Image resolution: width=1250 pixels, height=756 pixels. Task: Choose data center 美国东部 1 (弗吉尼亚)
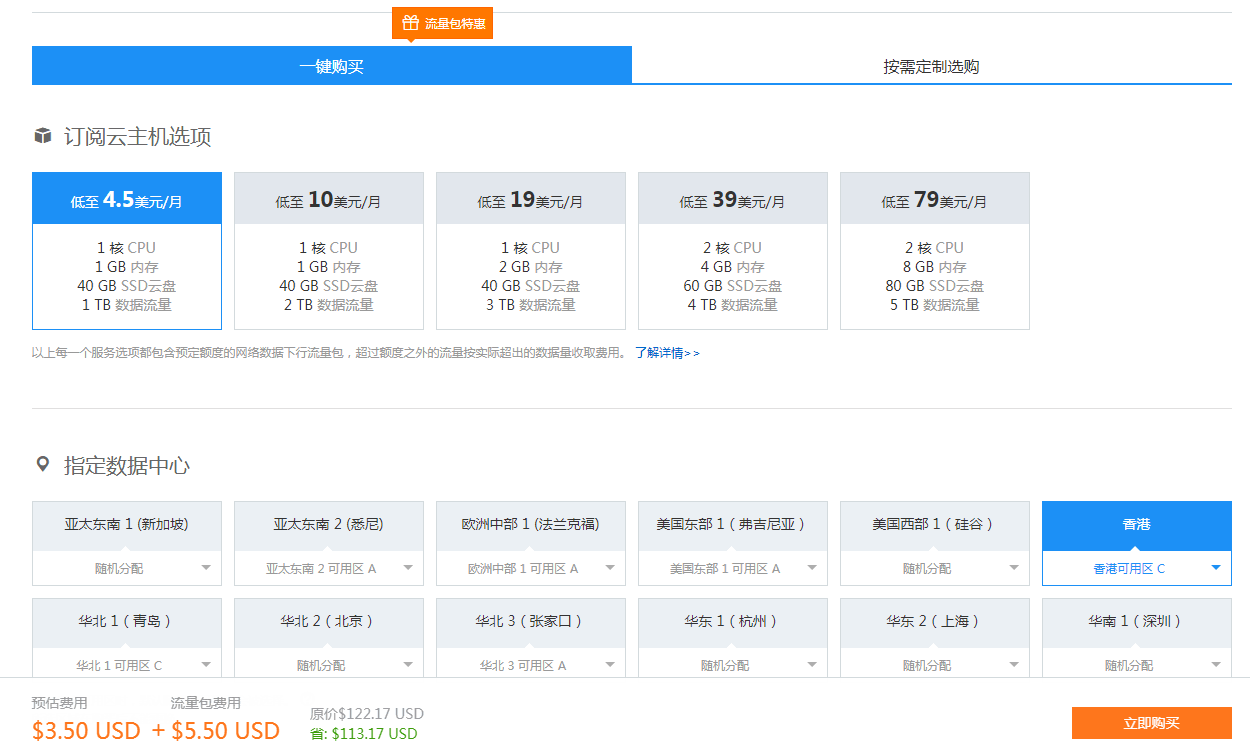733,525
